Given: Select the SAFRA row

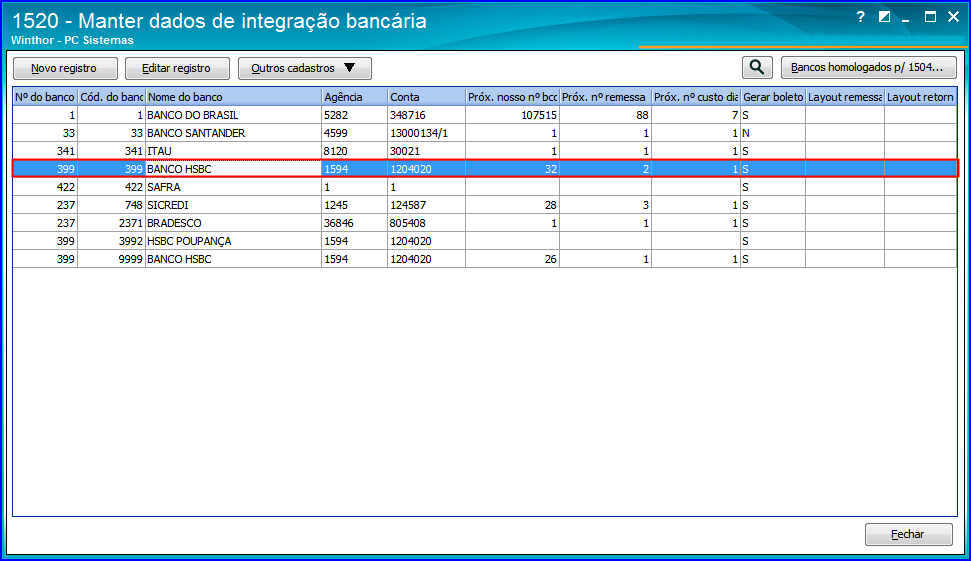Looking at the screenshot, I should click(x=485, y=187).
